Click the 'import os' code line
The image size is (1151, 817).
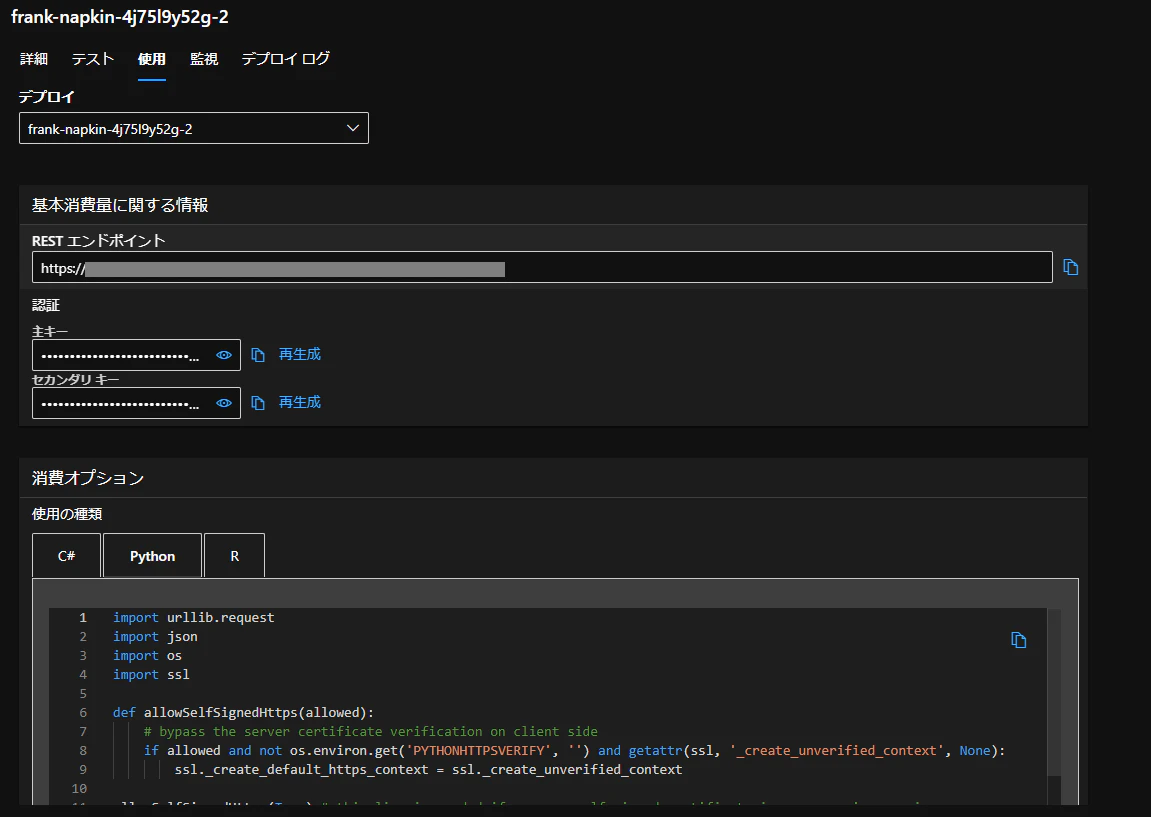(148, 656)
